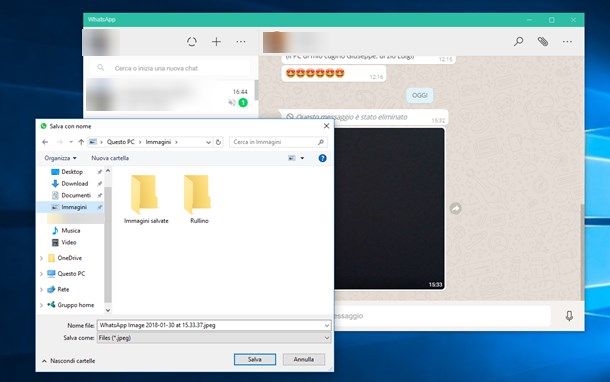Open the Save dialog help button

coord(322,158)
